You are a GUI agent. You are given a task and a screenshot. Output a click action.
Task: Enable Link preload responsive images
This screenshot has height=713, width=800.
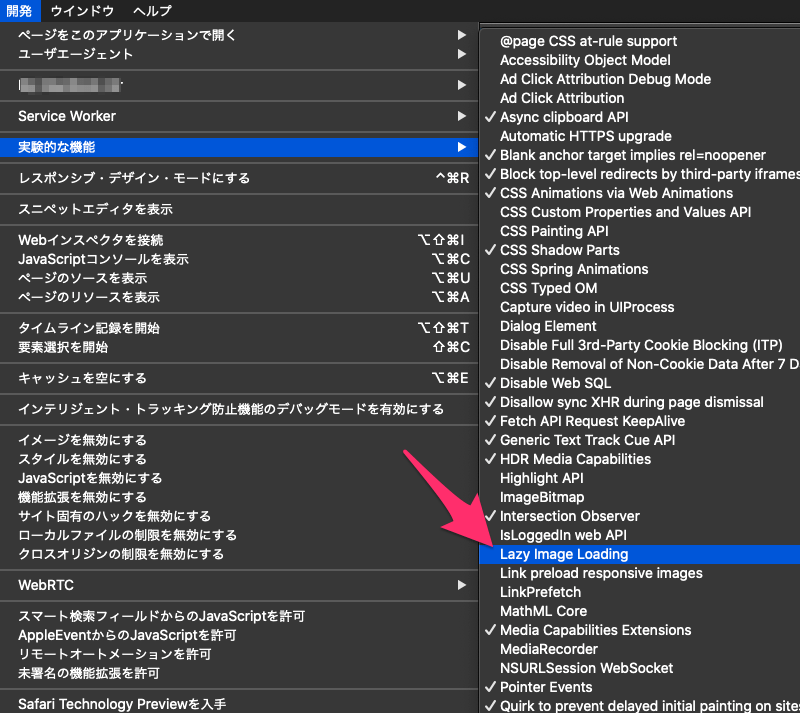point(640,573)
